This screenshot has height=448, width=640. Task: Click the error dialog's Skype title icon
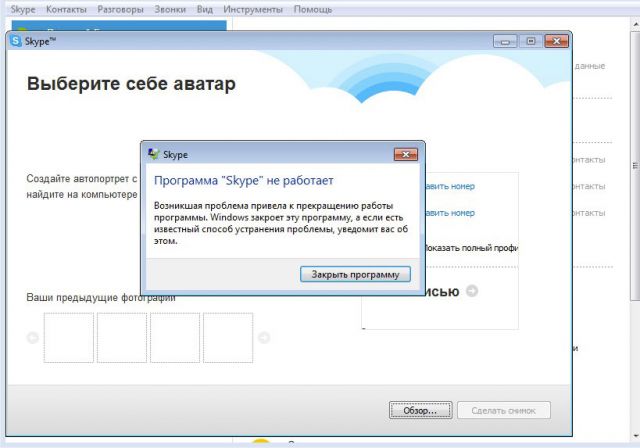coord(154,154)
